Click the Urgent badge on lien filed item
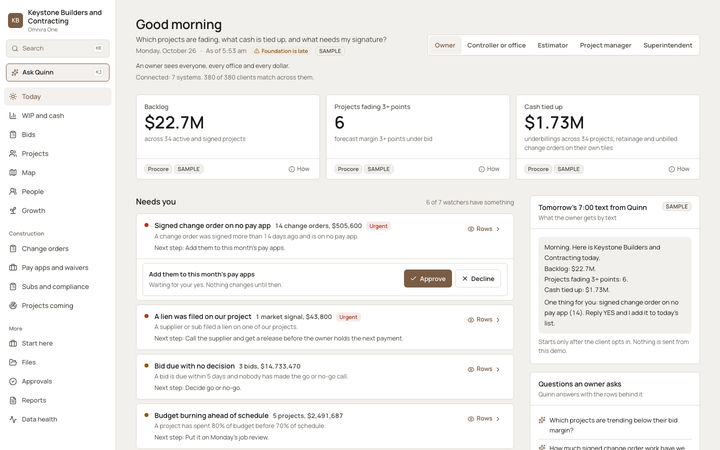720x450 pixels. (348, 317)
